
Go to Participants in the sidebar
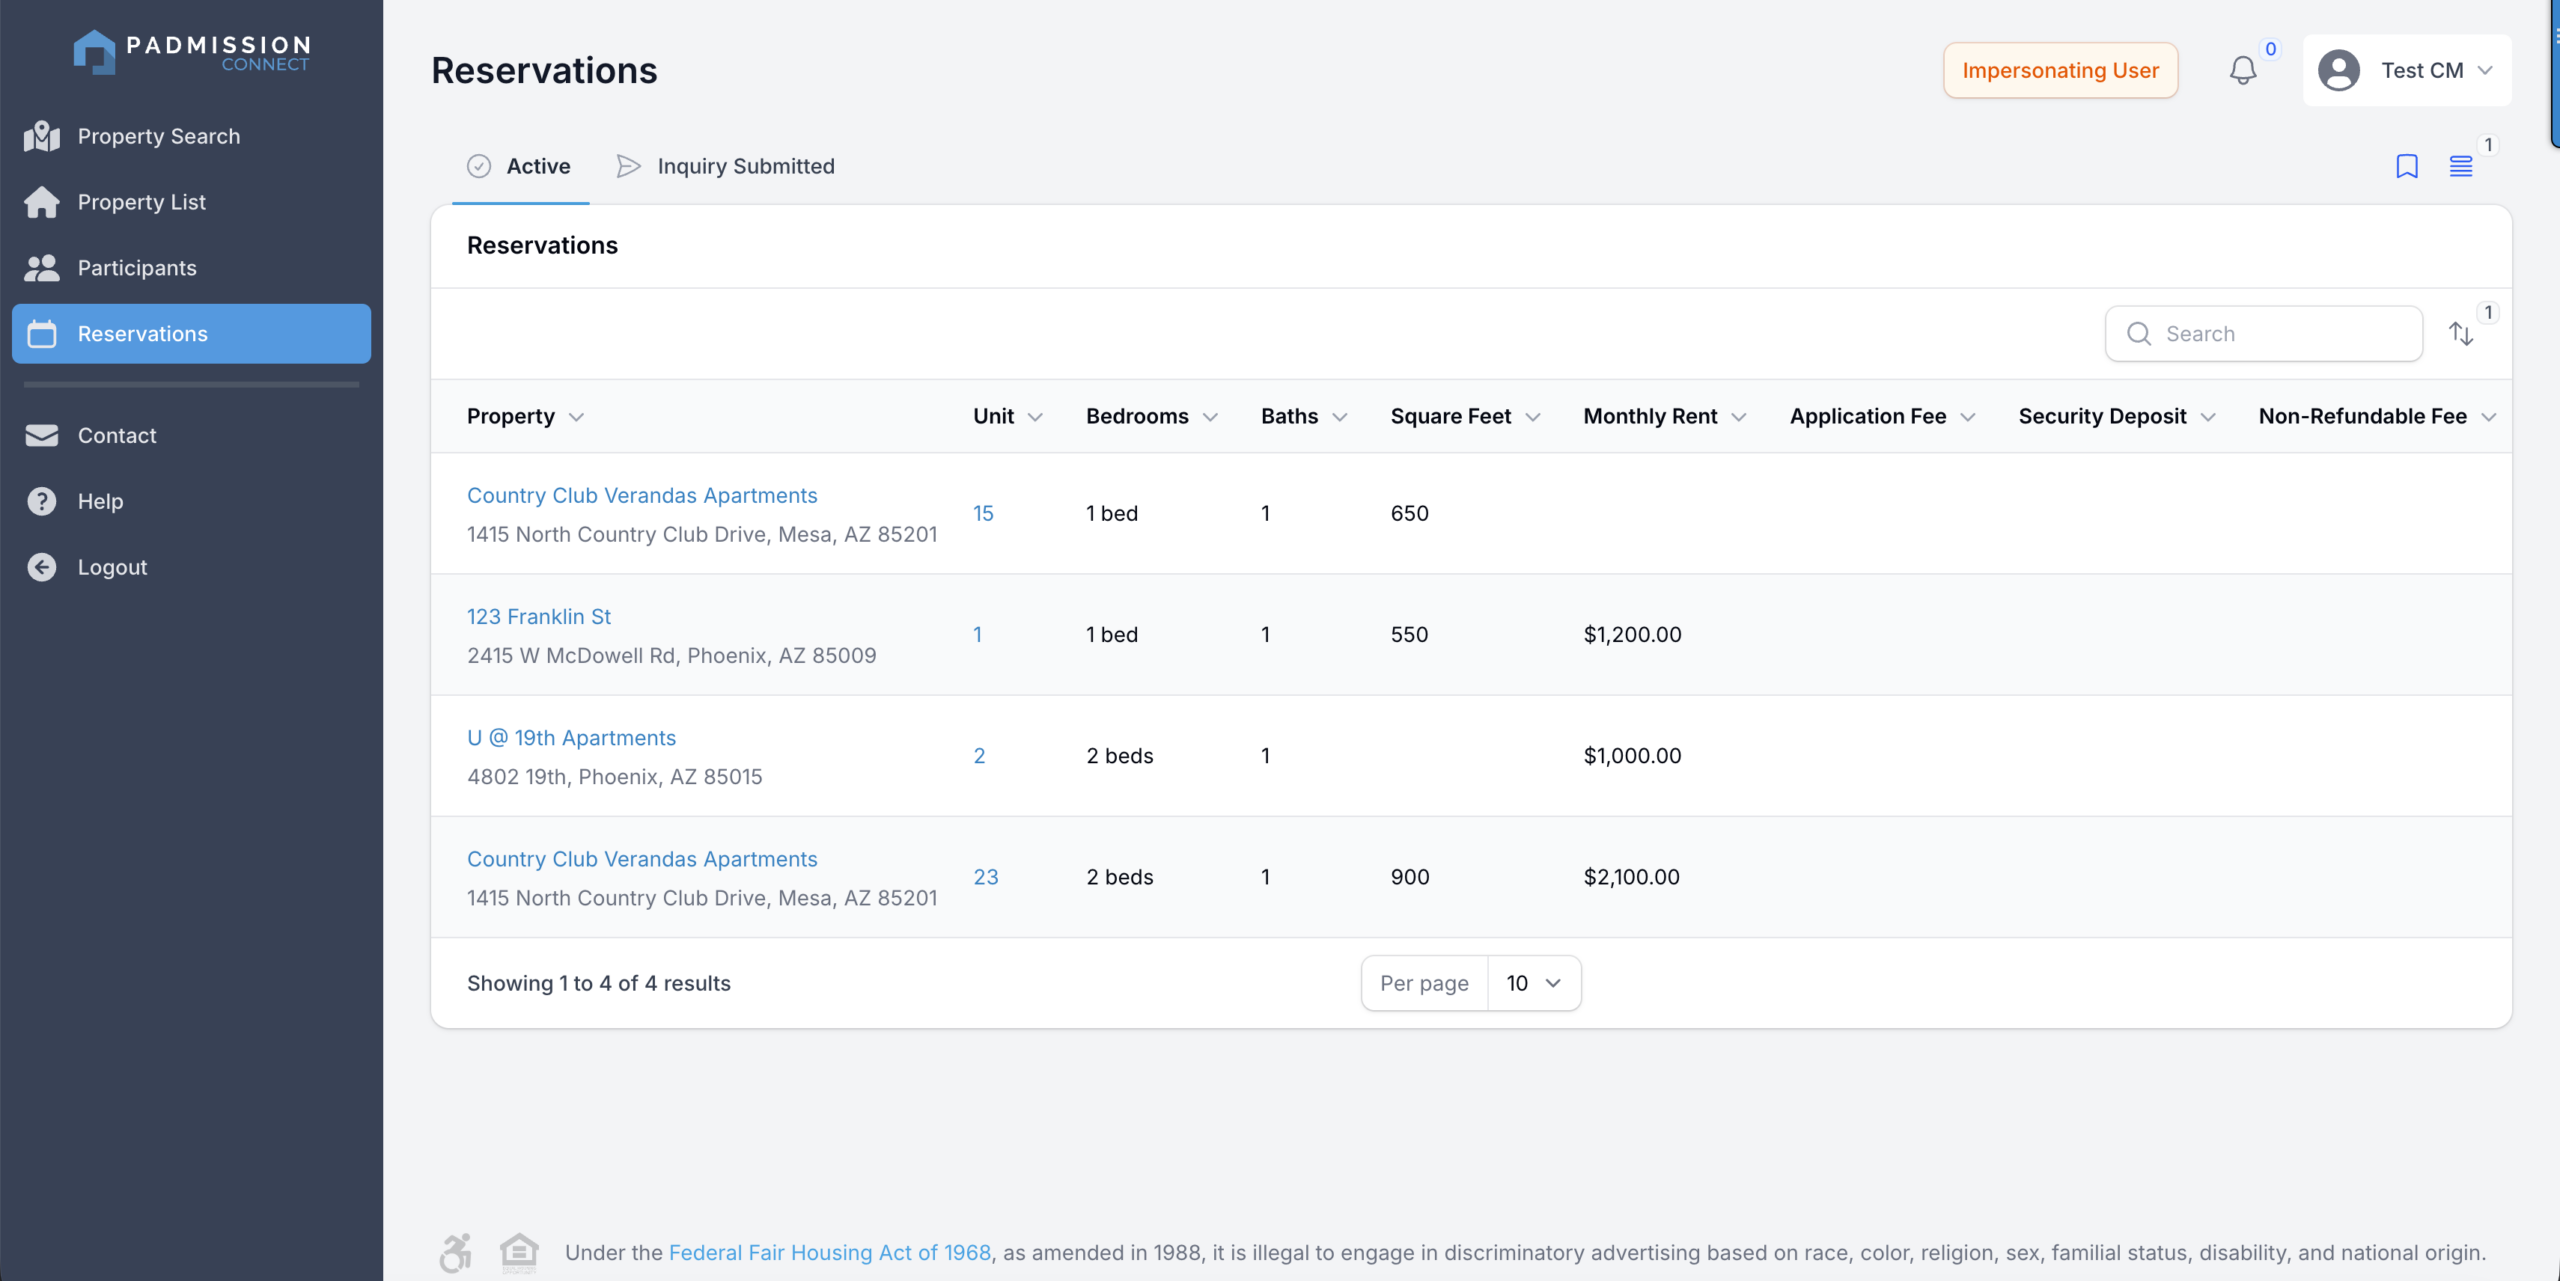137,268
